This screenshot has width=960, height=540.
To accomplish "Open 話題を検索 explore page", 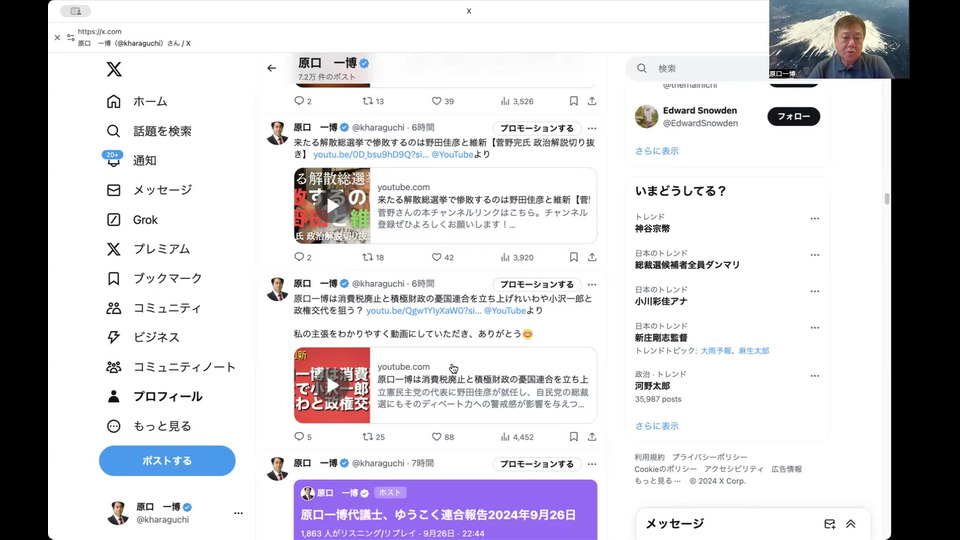I will [x=149, y=131].
